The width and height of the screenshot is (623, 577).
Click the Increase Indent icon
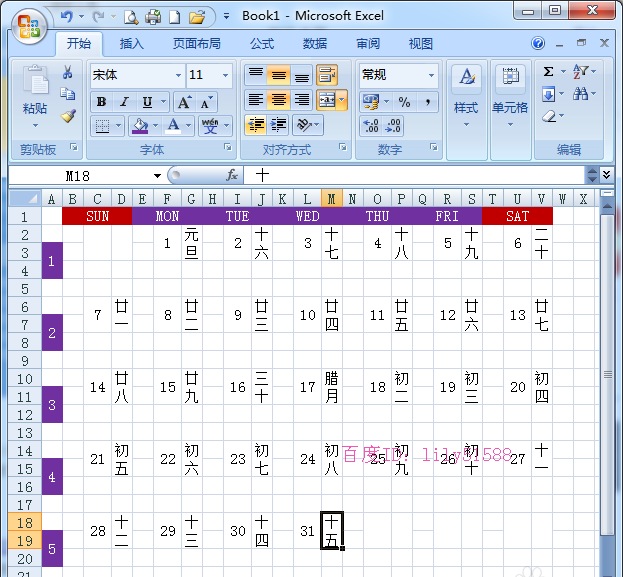click(279, 125)
